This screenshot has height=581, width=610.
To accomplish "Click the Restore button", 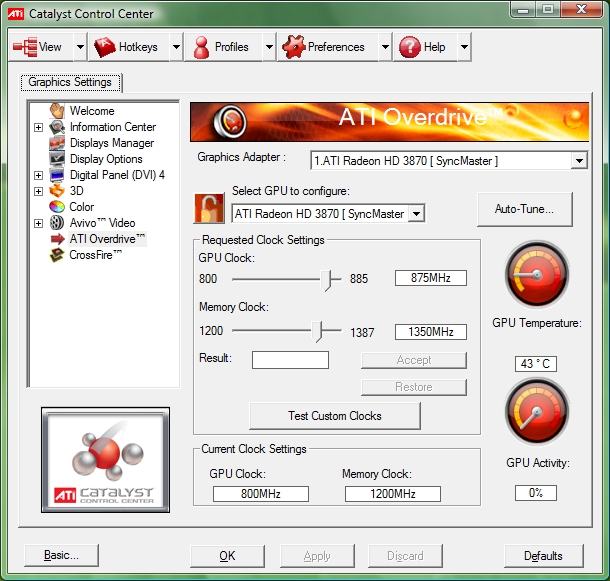I will coord(414,387).
